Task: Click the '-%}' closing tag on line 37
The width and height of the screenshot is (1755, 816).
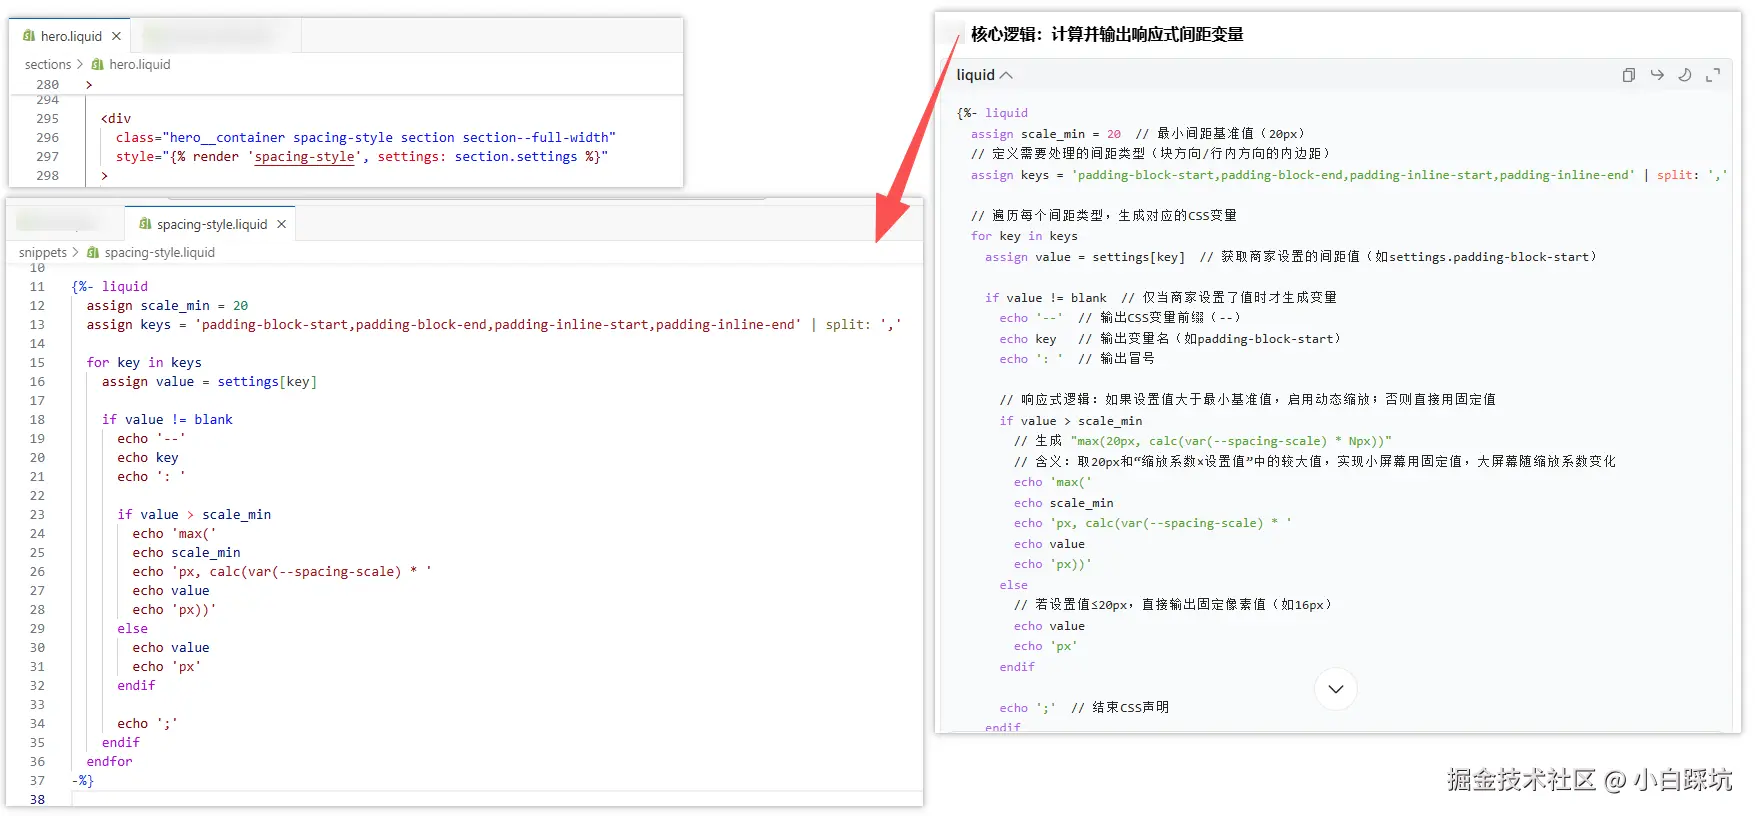Action: (82, 780)
